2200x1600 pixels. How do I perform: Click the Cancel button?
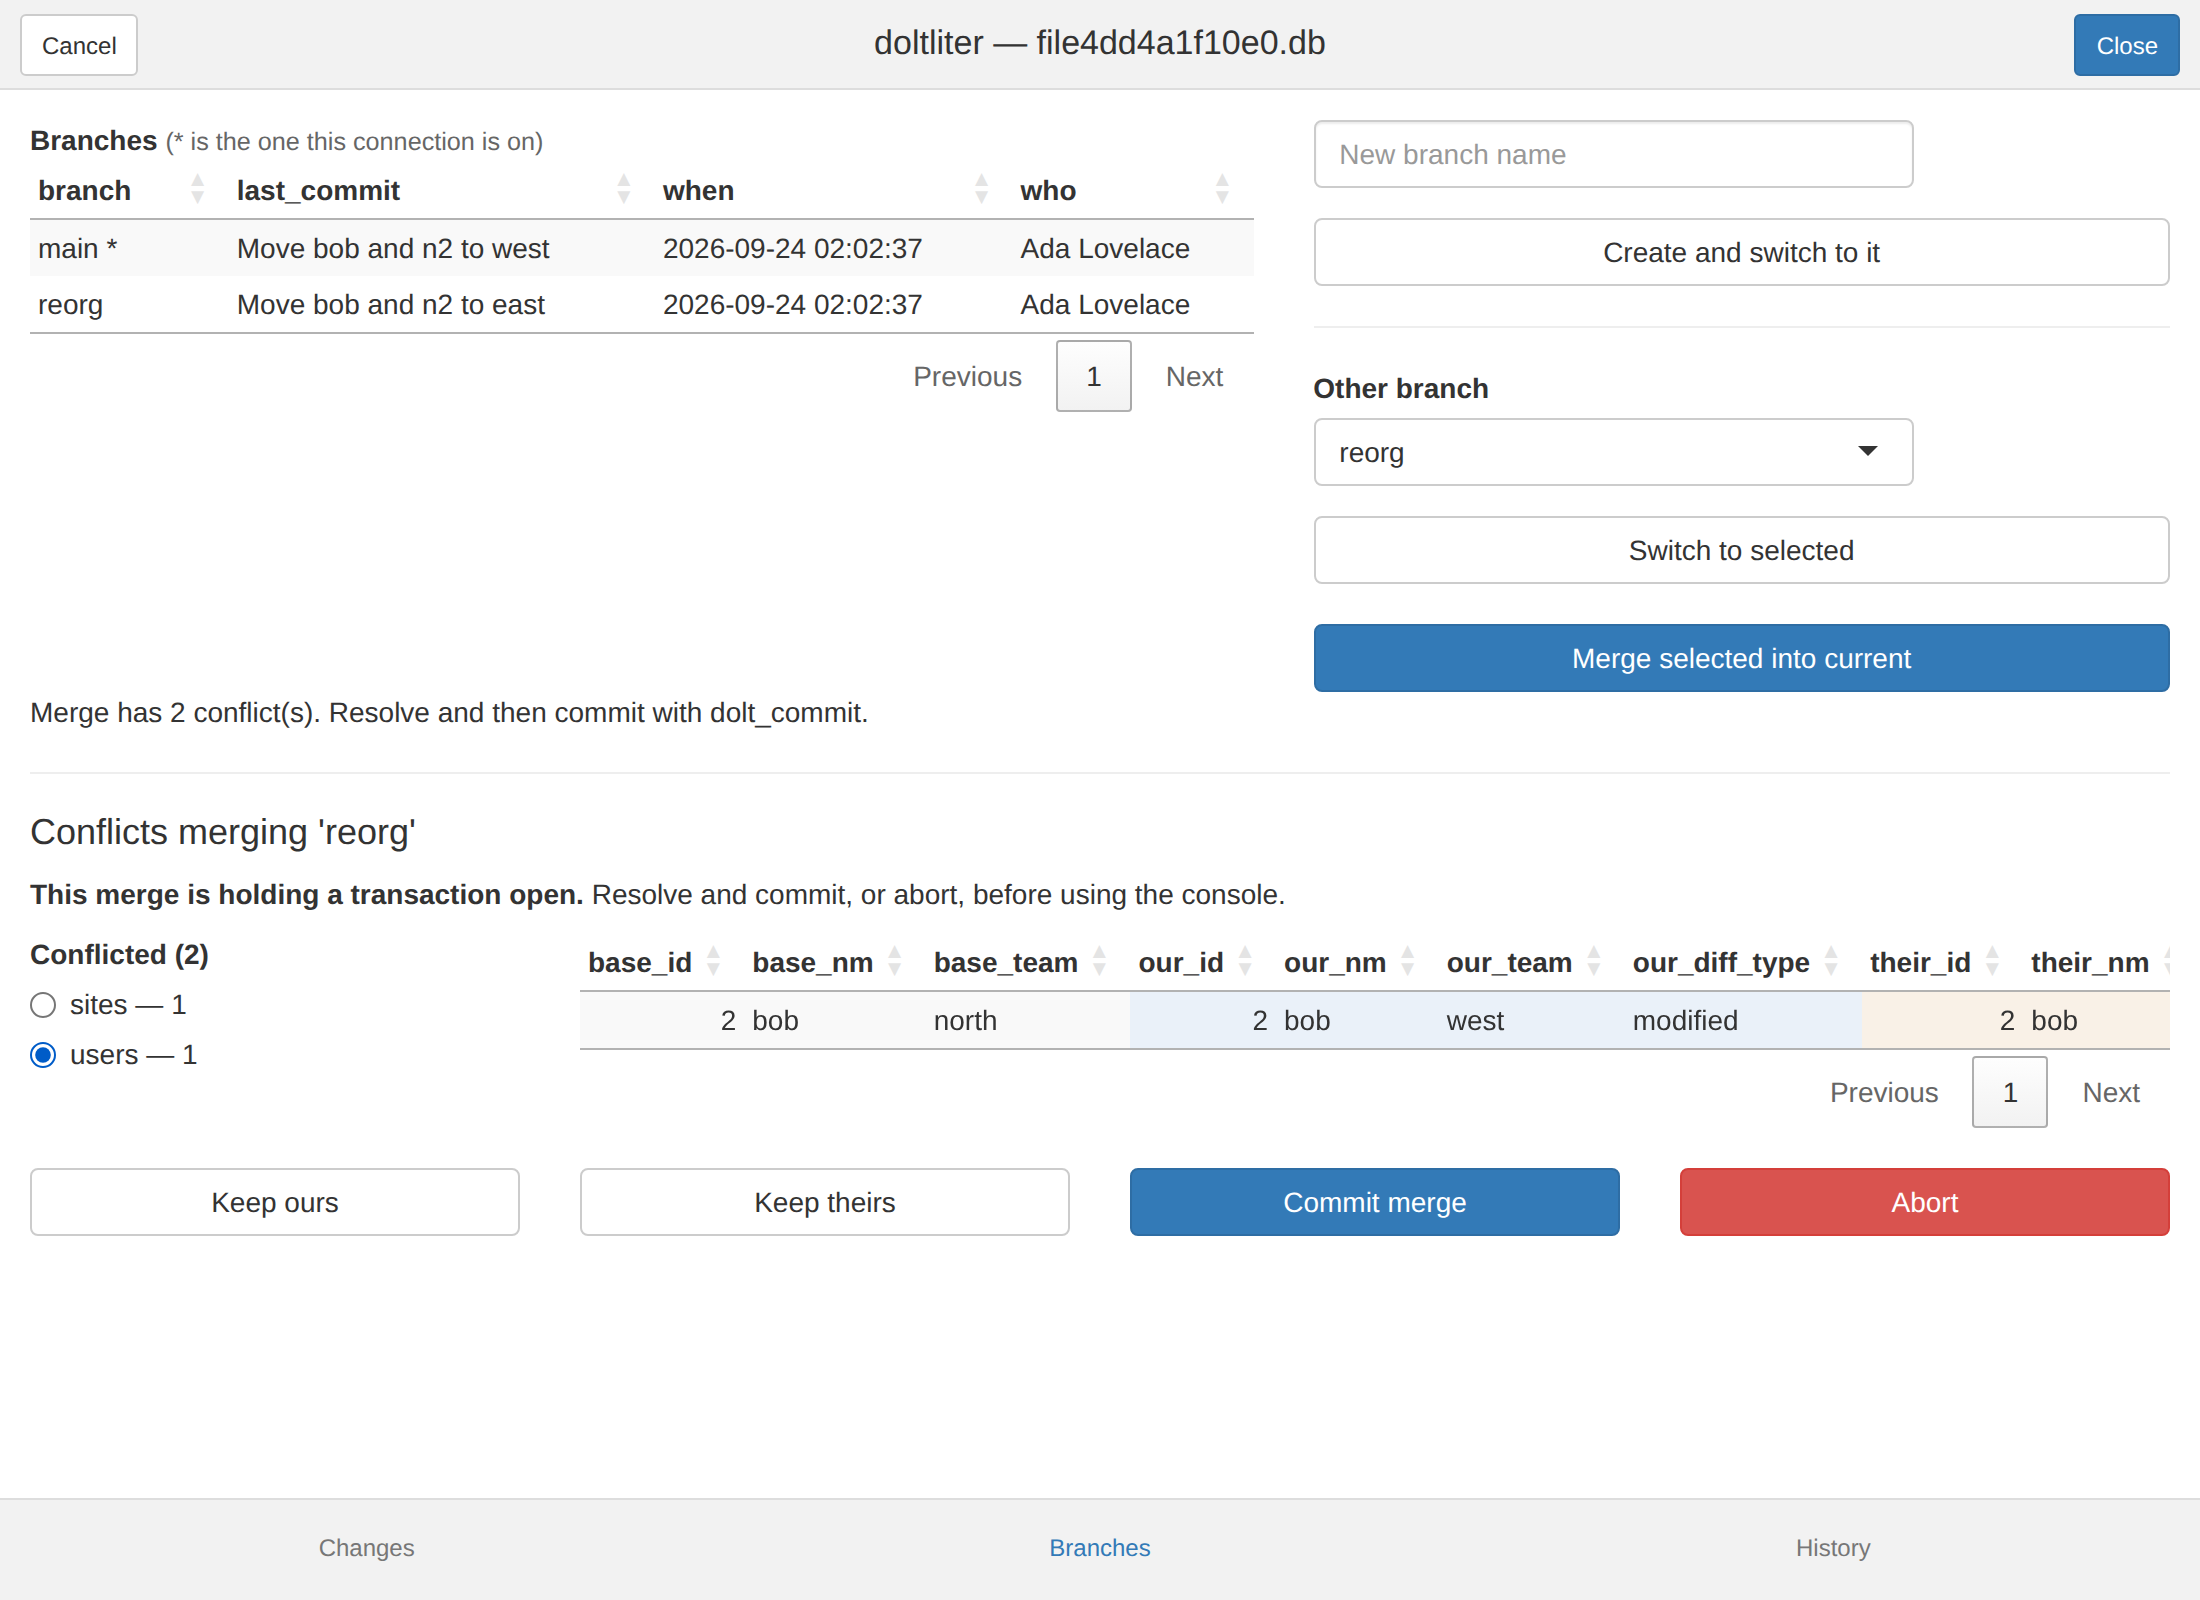tap(79, 45)
